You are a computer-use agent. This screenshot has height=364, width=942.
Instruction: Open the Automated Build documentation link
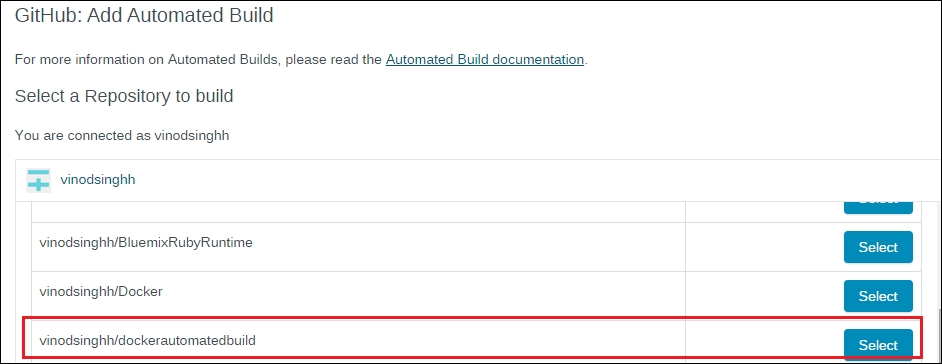click(x=484, y=59)
